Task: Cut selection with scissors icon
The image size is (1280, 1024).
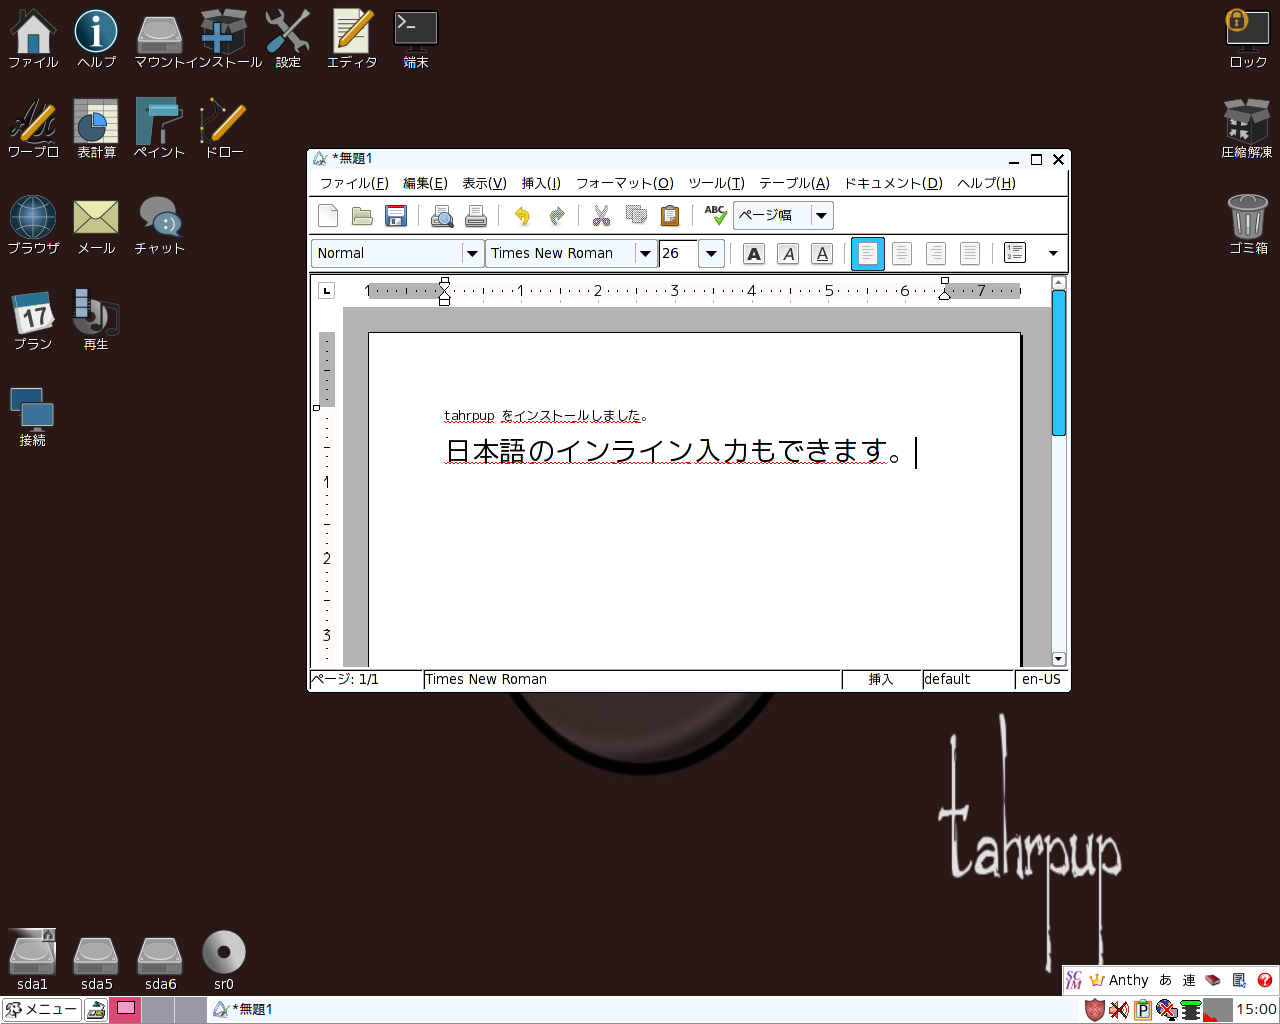Action: 601,216
